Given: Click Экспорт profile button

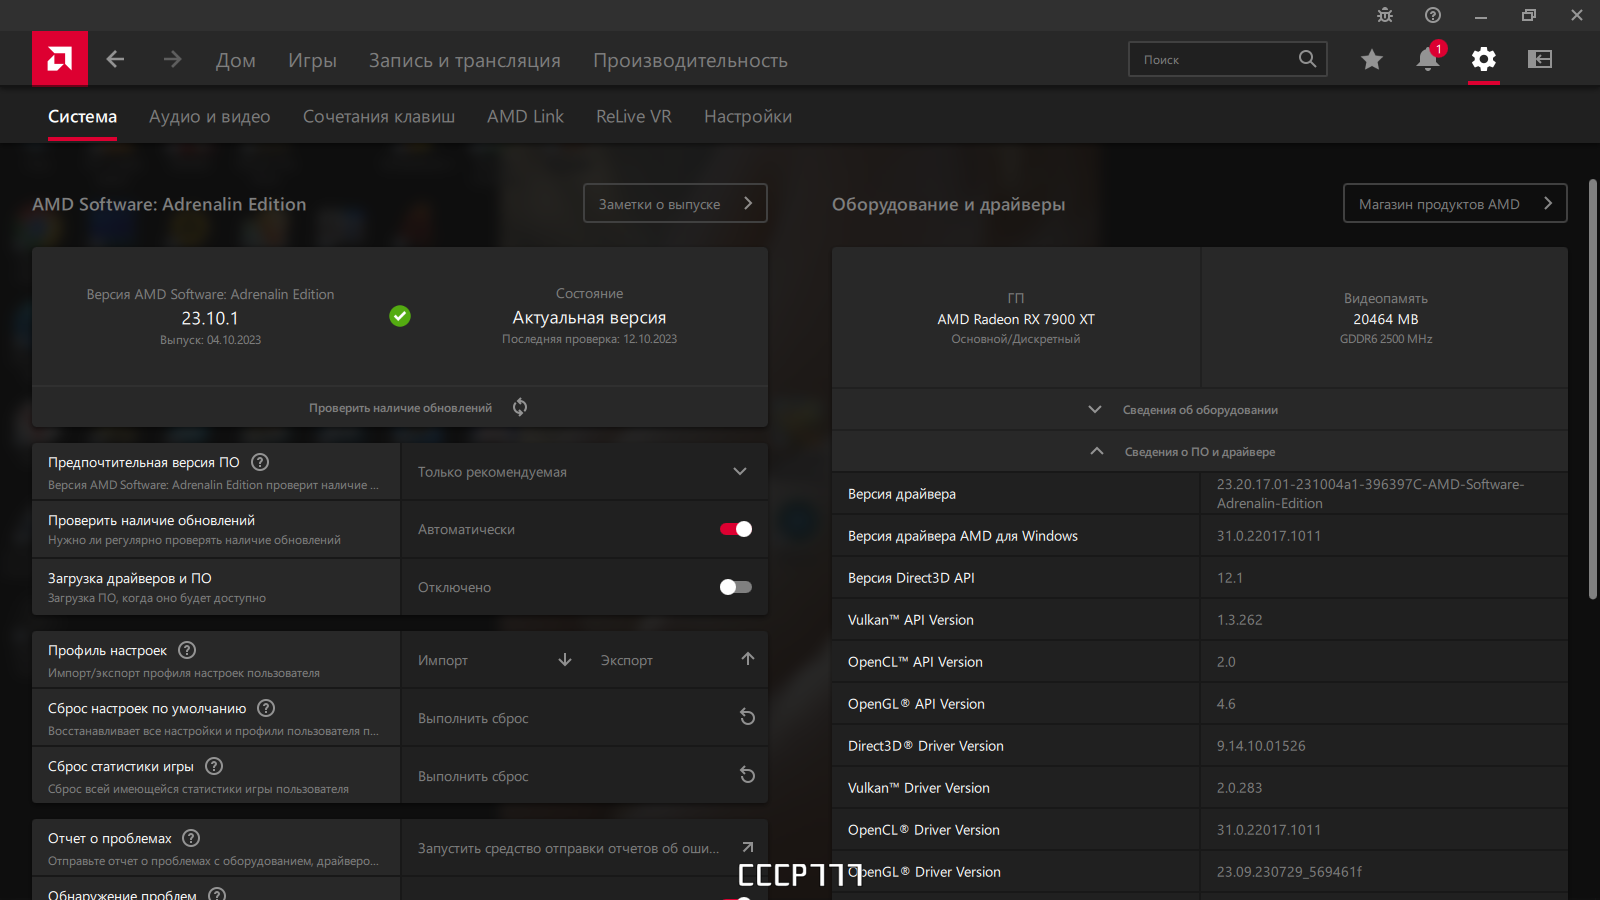Looking at the screenshot, I should pos(677,660).
